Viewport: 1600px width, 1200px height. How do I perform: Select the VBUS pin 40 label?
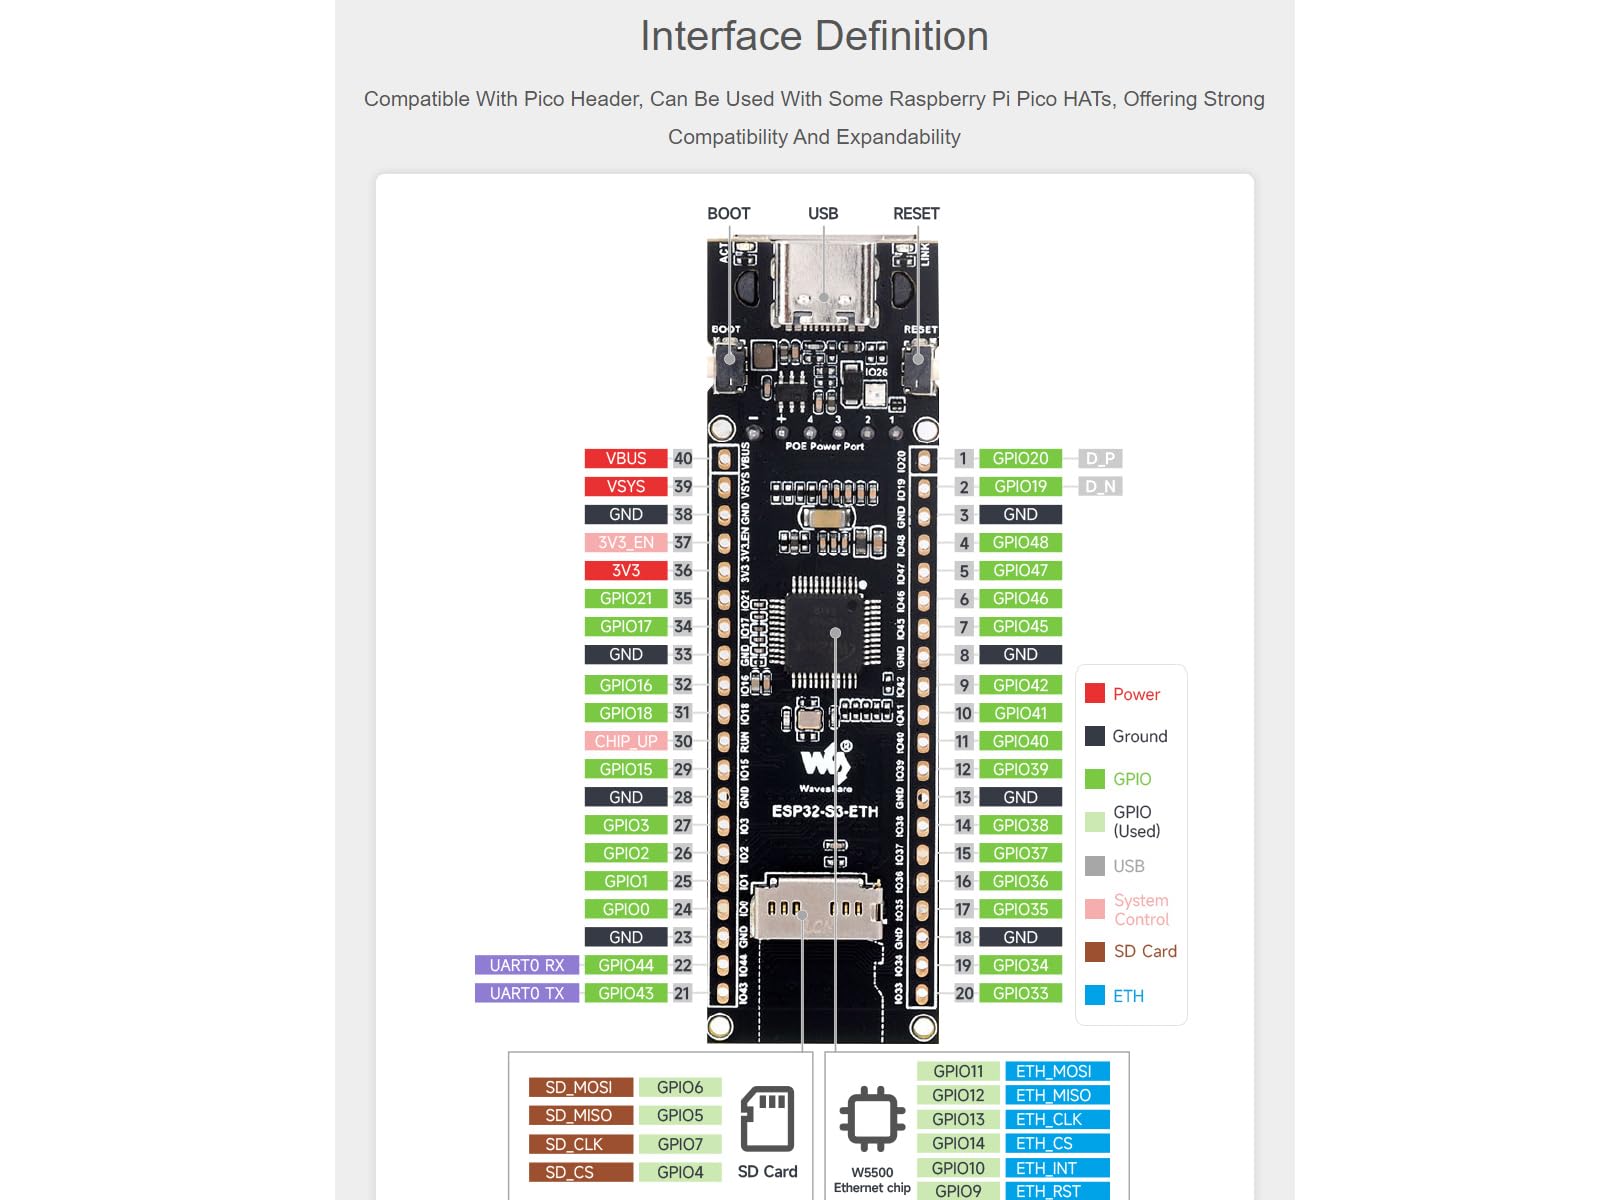click(x=625, y=458)
